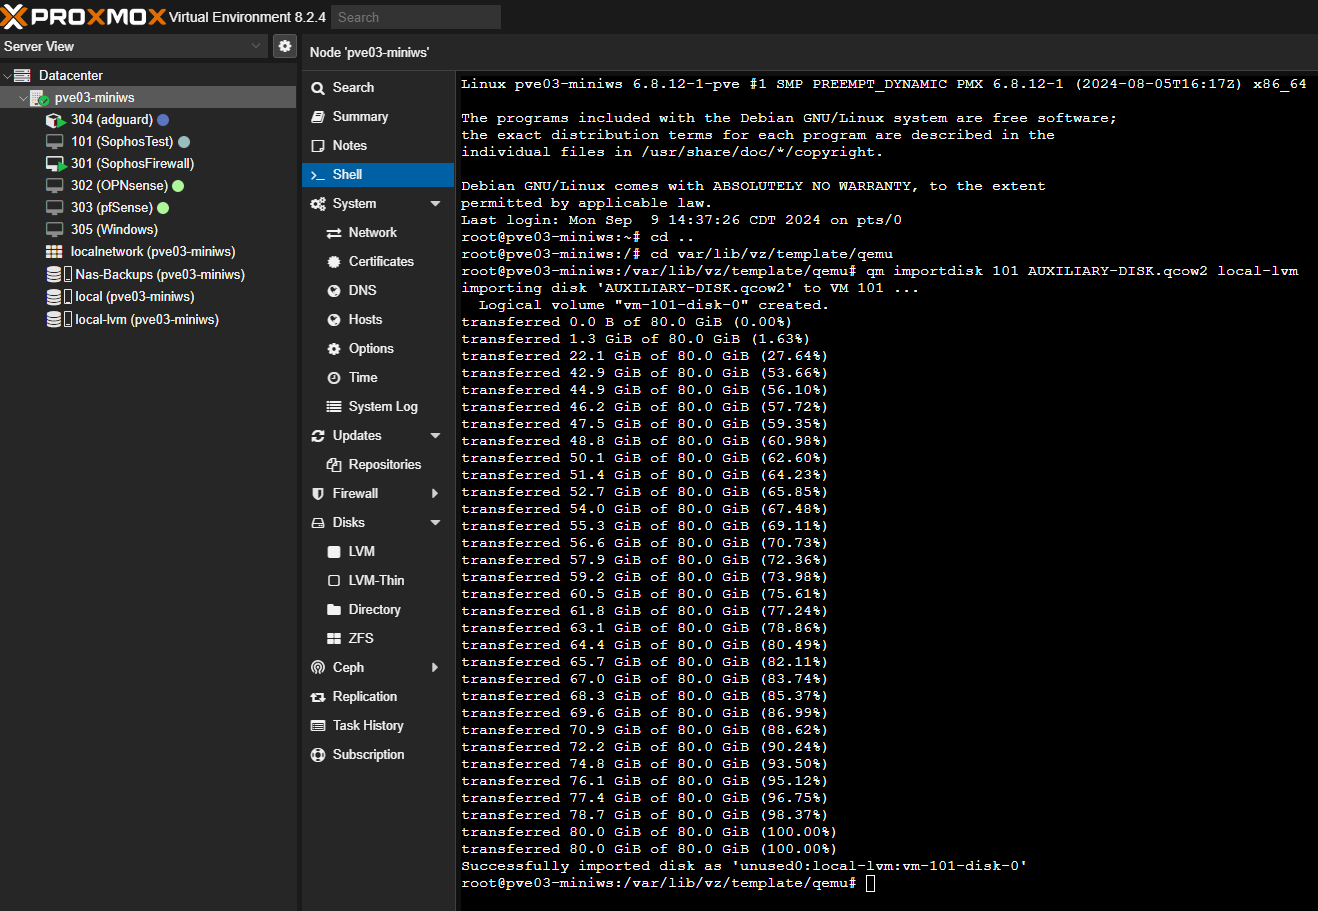The height and width of the screenshot is (911, 1318).
Task: Expand the Ceph submenu arrow
Action: click(x=435, y=668)
